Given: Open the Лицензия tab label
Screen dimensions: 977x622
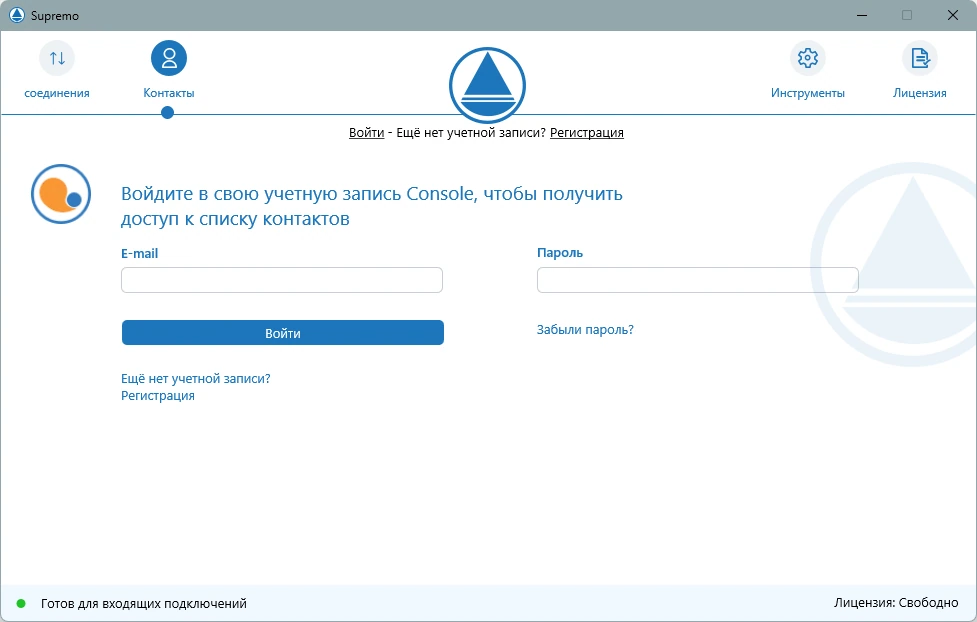Looking at the screenshot, I should pos(920,93).
